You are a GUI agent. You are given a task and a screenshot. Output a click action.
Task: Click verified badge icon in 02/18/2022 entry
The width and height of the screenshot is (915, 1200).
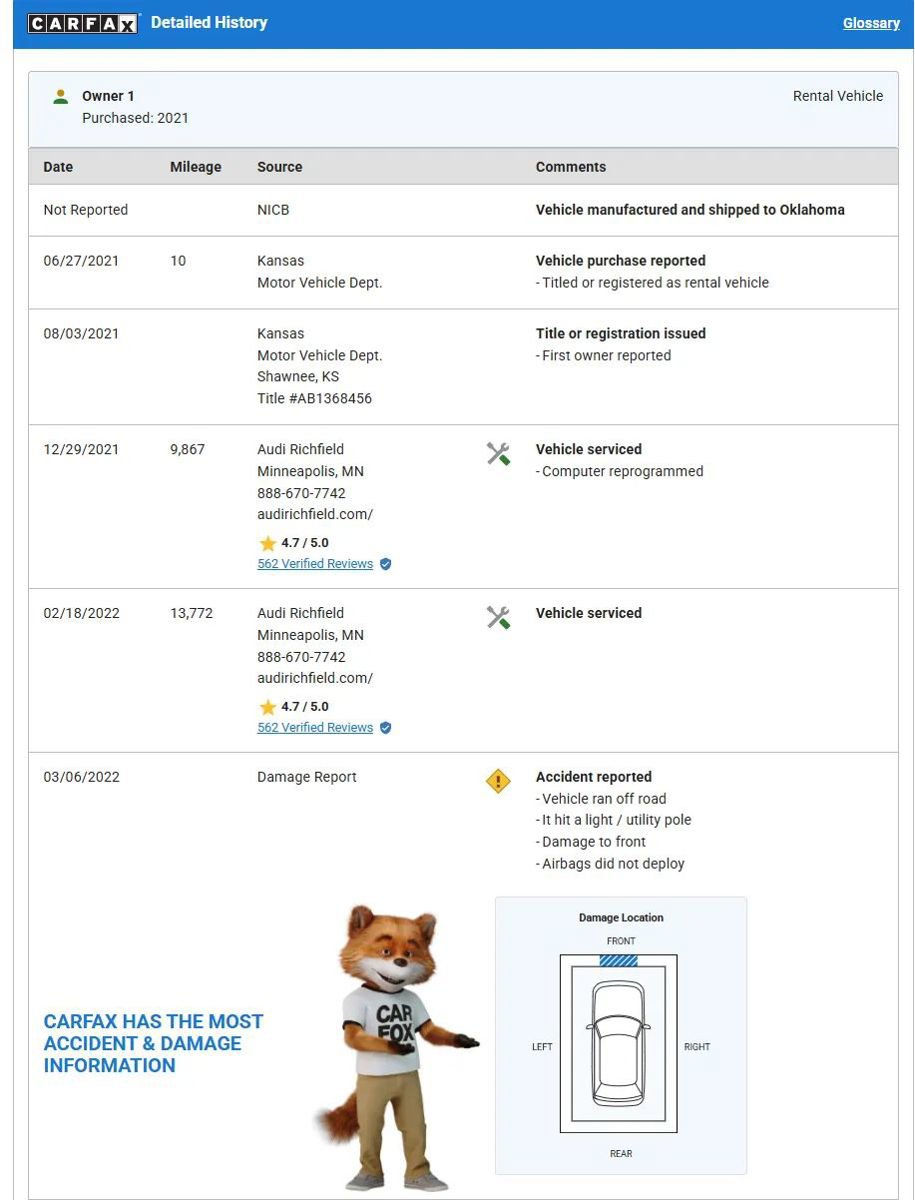point(386,728)
